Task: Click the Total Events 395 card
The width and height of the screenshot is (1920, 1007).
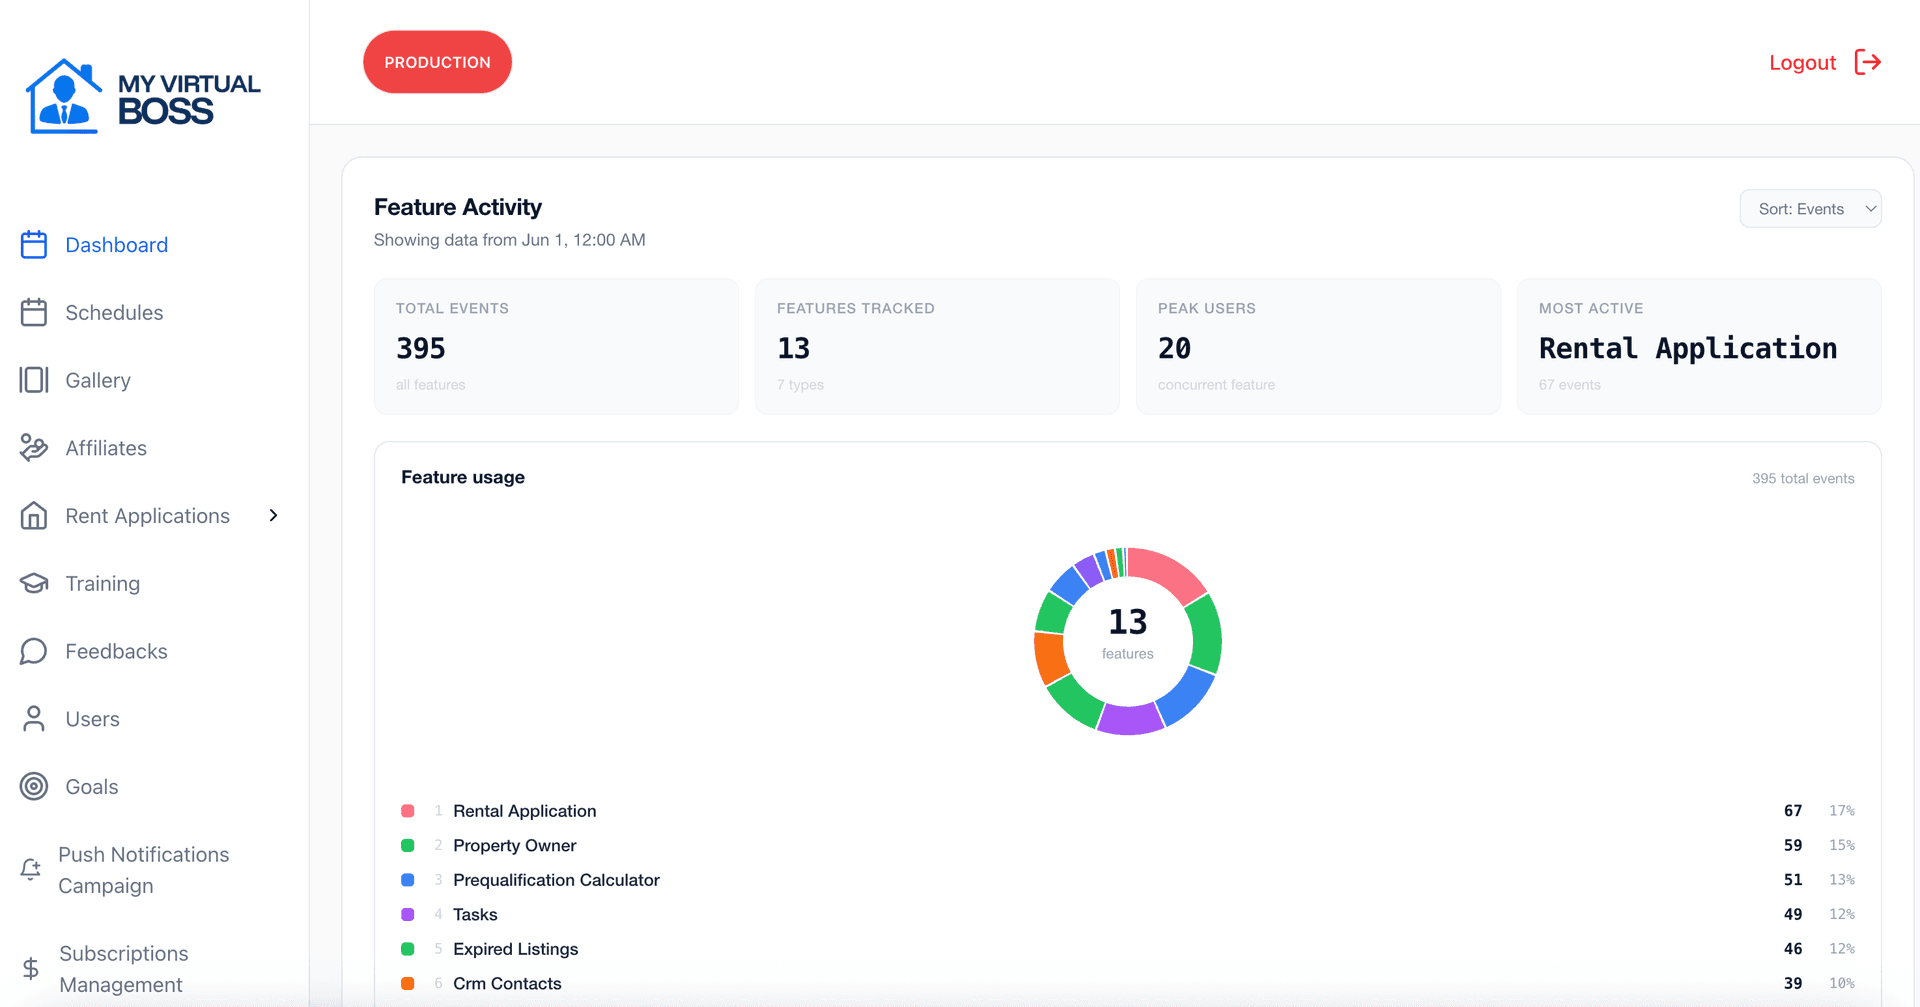Action: point(556,346)
